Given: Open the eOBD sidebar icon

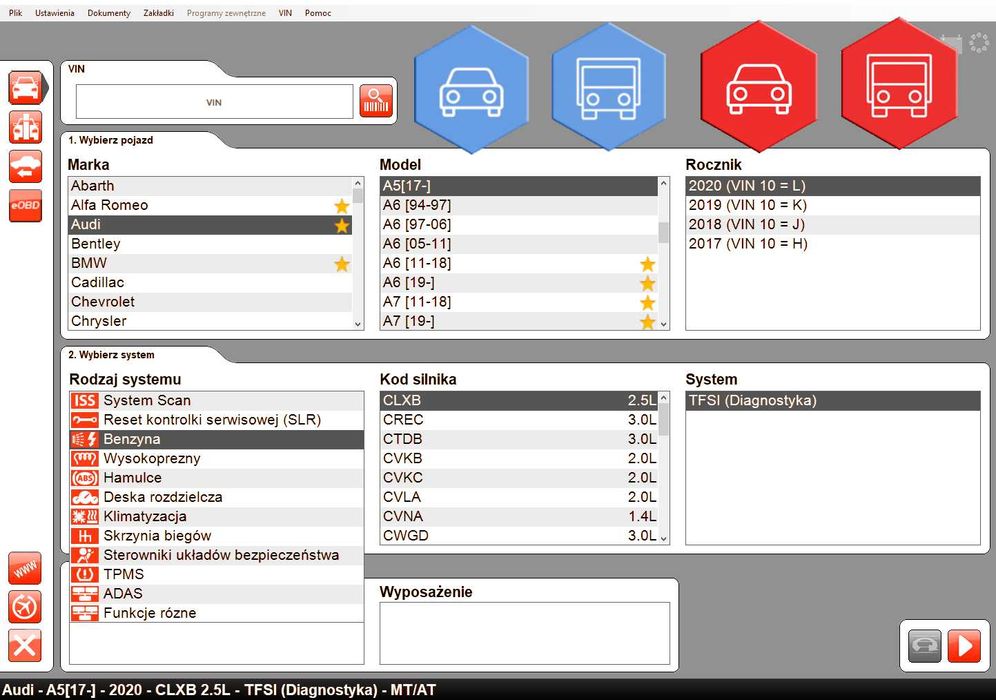Looking at the screenshot, I should click(25, 205).
